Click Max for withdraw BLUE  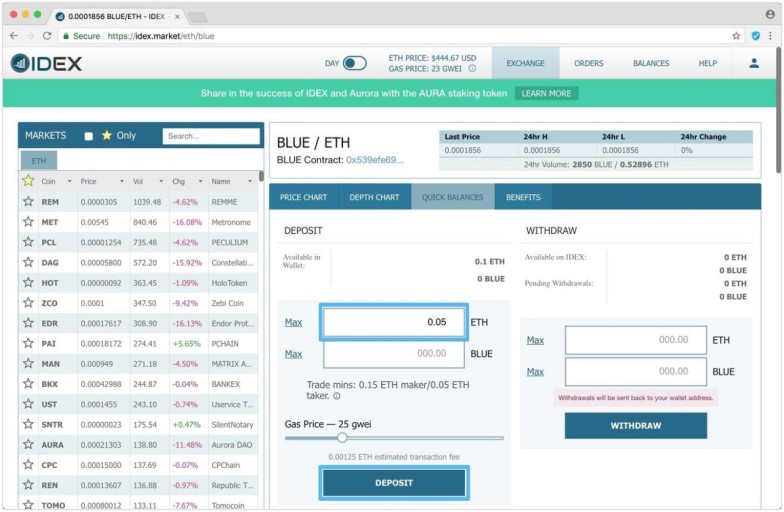coord(535,372)
